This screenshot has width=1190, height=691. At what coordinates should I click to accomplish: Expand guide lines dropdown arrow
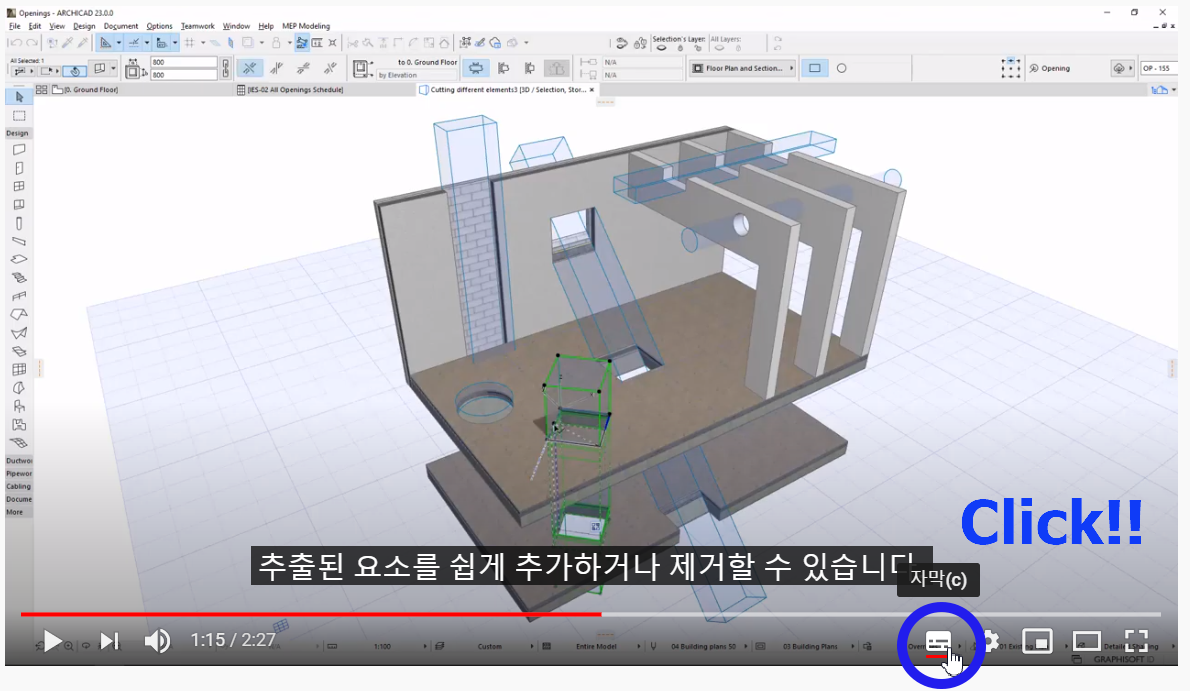tap(119, 43)
